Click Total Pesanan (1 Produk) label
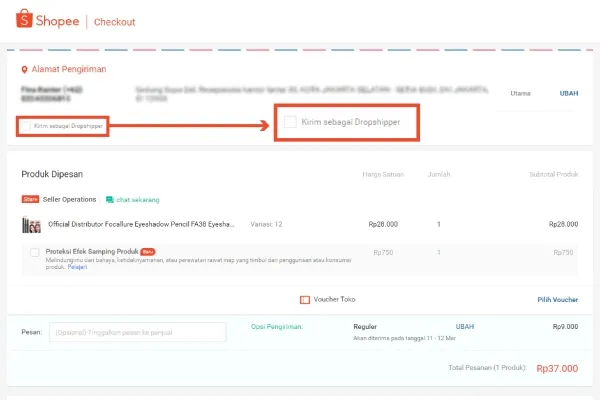This screenshot has width=600, height=400. coord(488,368)
